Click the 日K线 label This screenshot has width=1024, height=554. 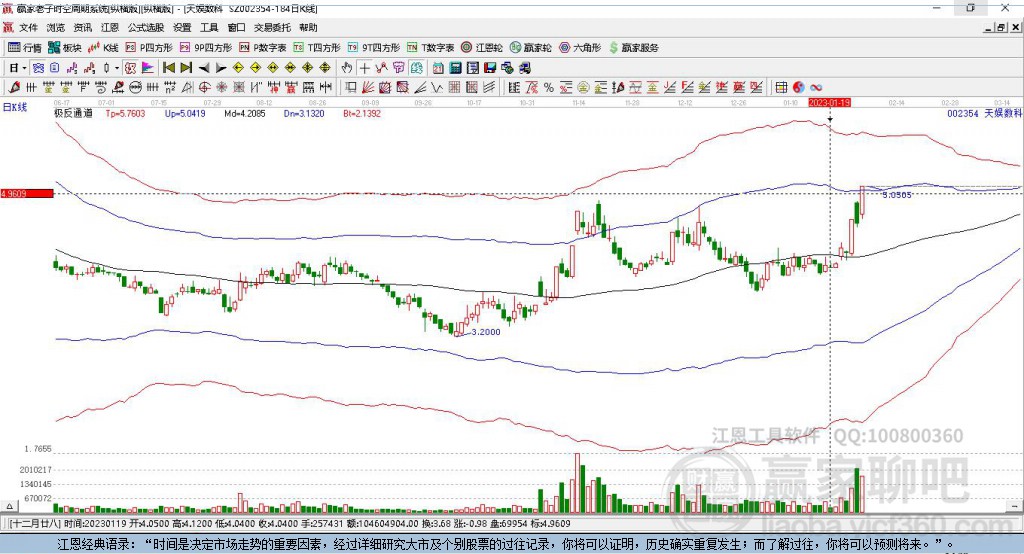15,107
